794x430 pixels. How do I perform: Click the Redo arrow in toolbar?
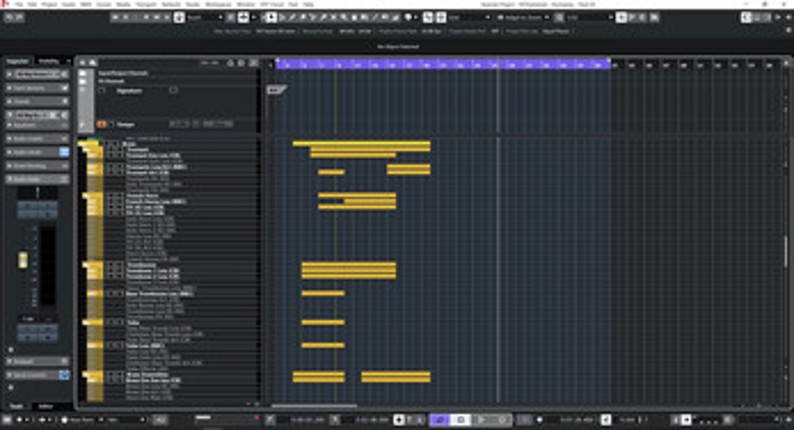click(19, 17)
